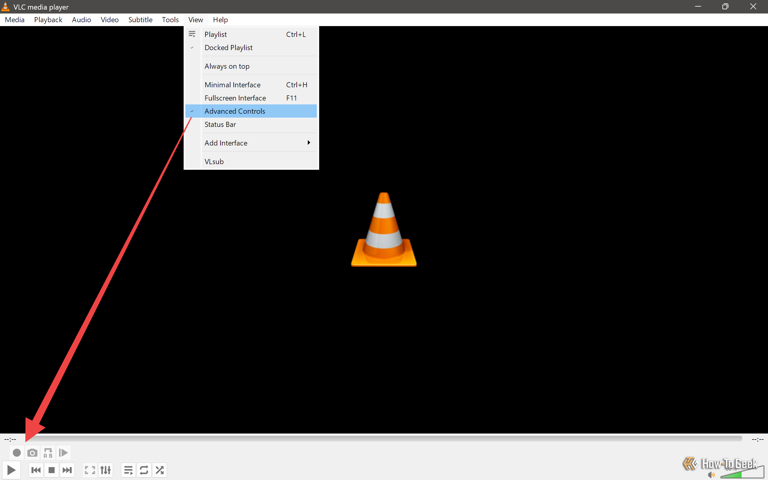The width and height of the screenshot is (768, 480).
Task: Open the Audio menu
Action: 81,20
